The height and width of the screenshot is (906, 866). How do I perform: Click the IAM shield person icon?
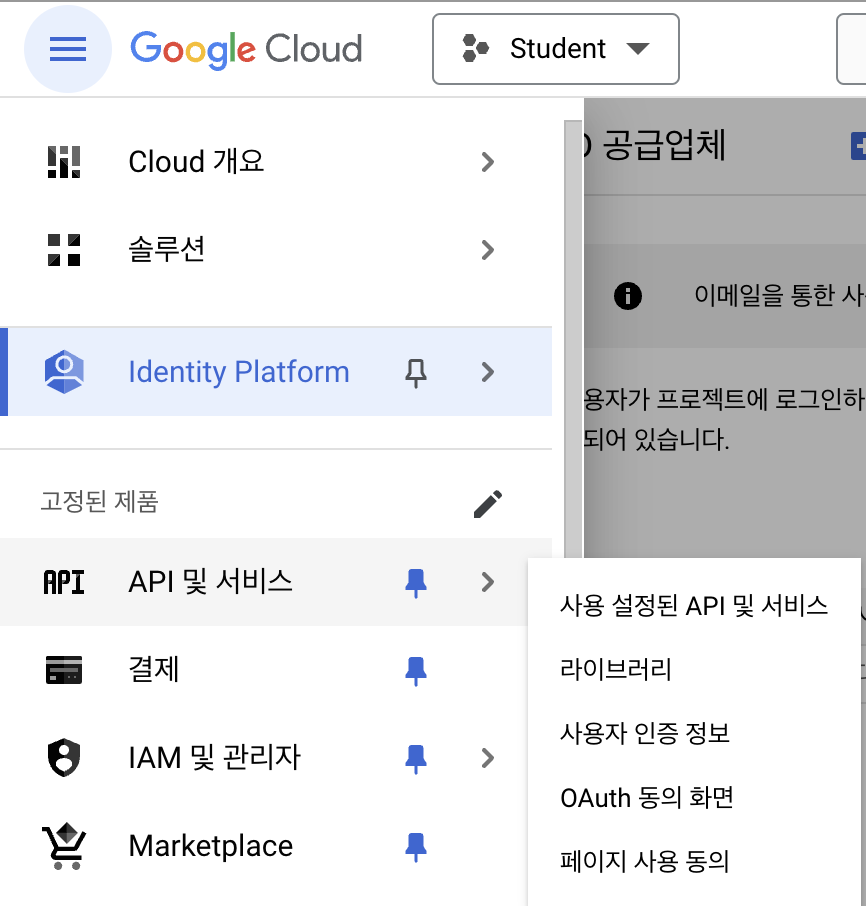pyautogui.click(x=64, y=758)
